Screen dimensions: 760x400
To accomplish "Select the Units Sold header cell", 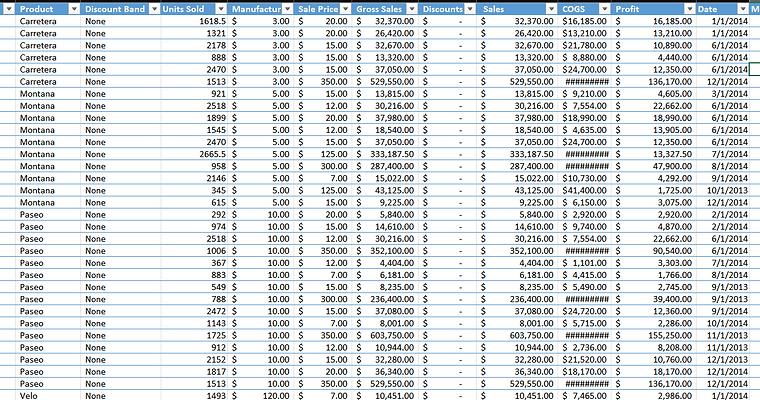I will (194, 9).
